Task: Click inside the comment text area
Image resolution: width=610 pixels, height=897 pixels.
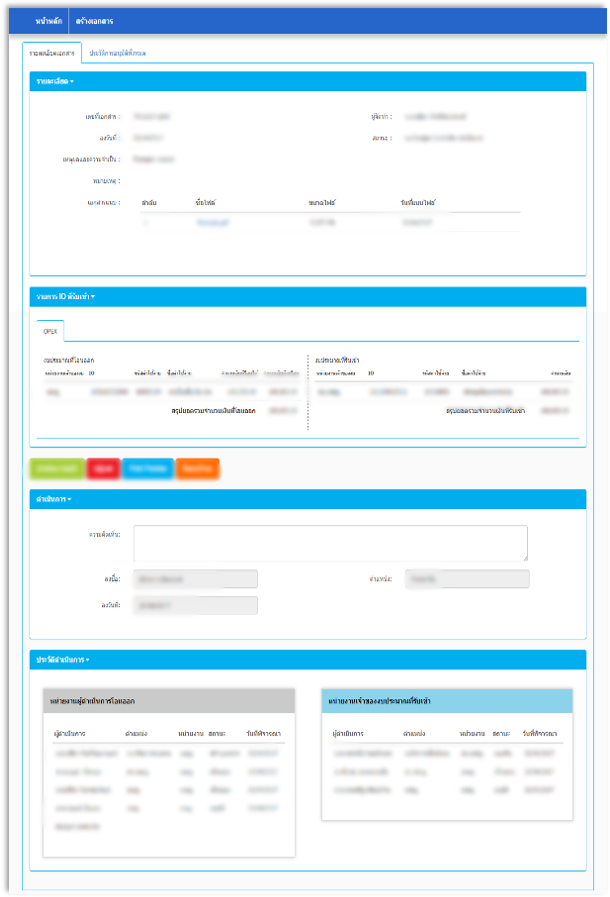Action: [x=330, y=543]
